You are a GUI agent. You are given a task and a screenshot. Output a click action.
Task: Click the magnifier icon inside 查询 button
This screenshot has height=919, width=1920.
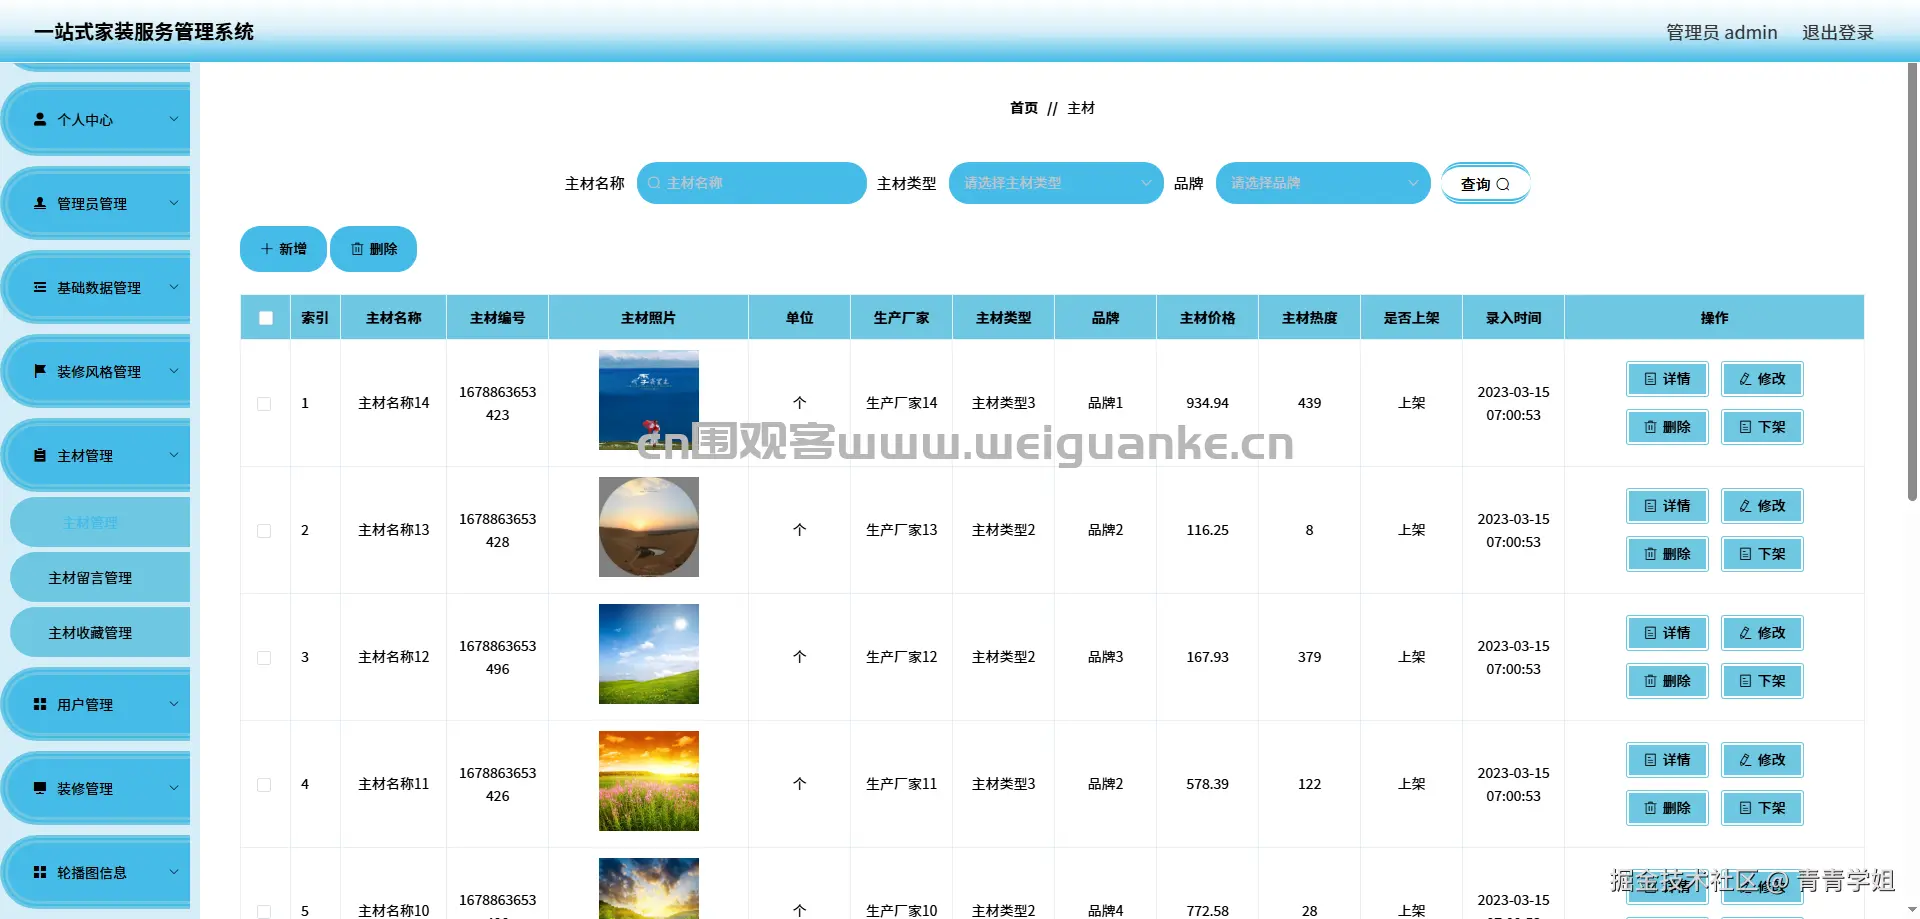(1504, 183)
